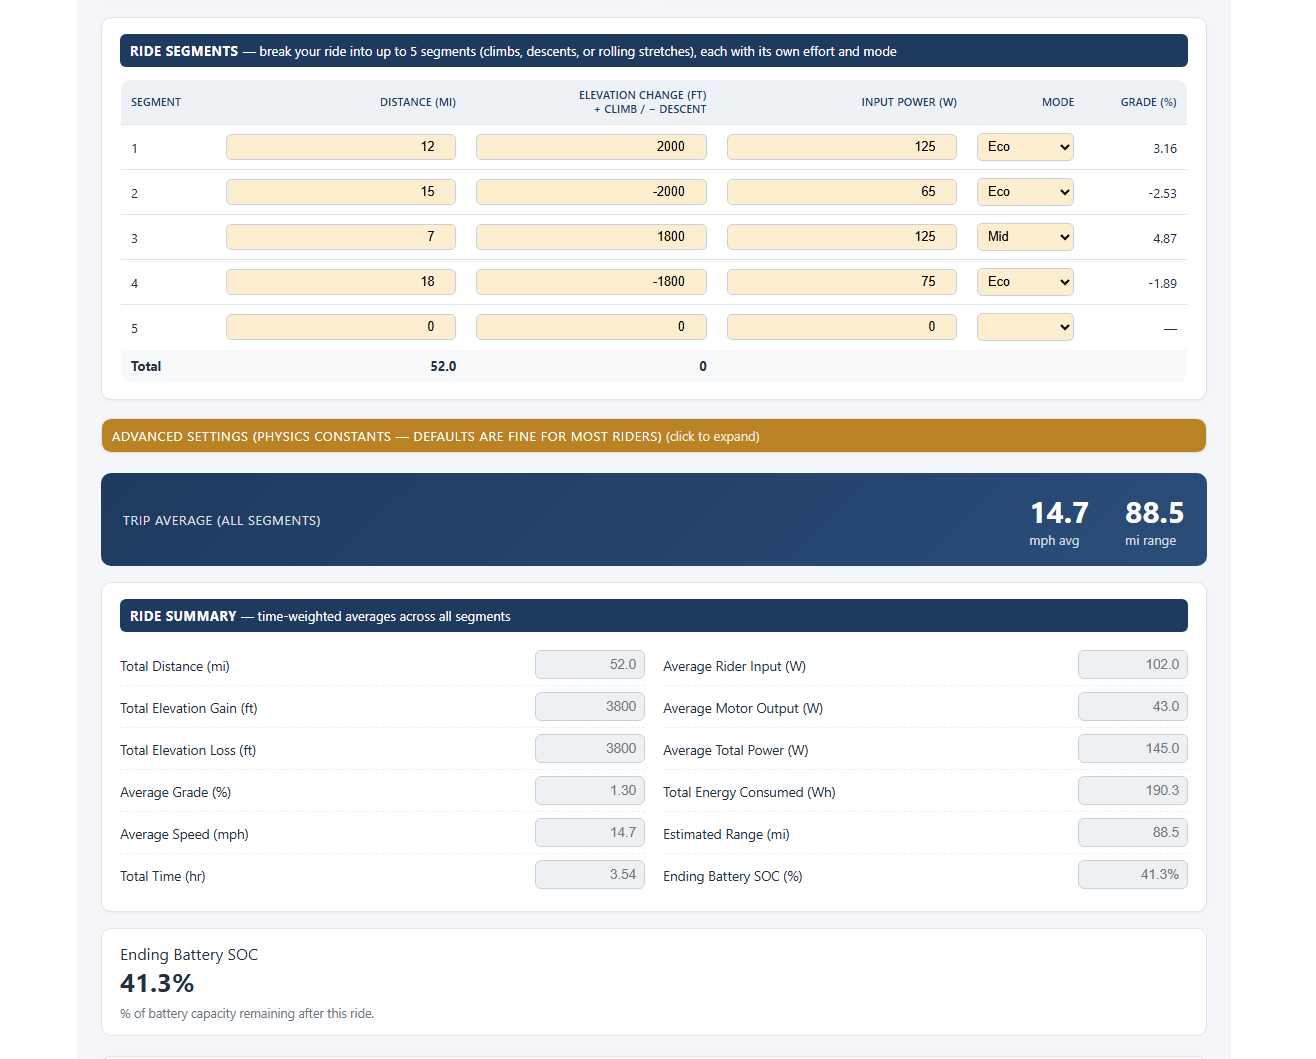Open the Mode dropdown for segment 4
Screen dimensions: 1316x1059
coord(1025,282)
